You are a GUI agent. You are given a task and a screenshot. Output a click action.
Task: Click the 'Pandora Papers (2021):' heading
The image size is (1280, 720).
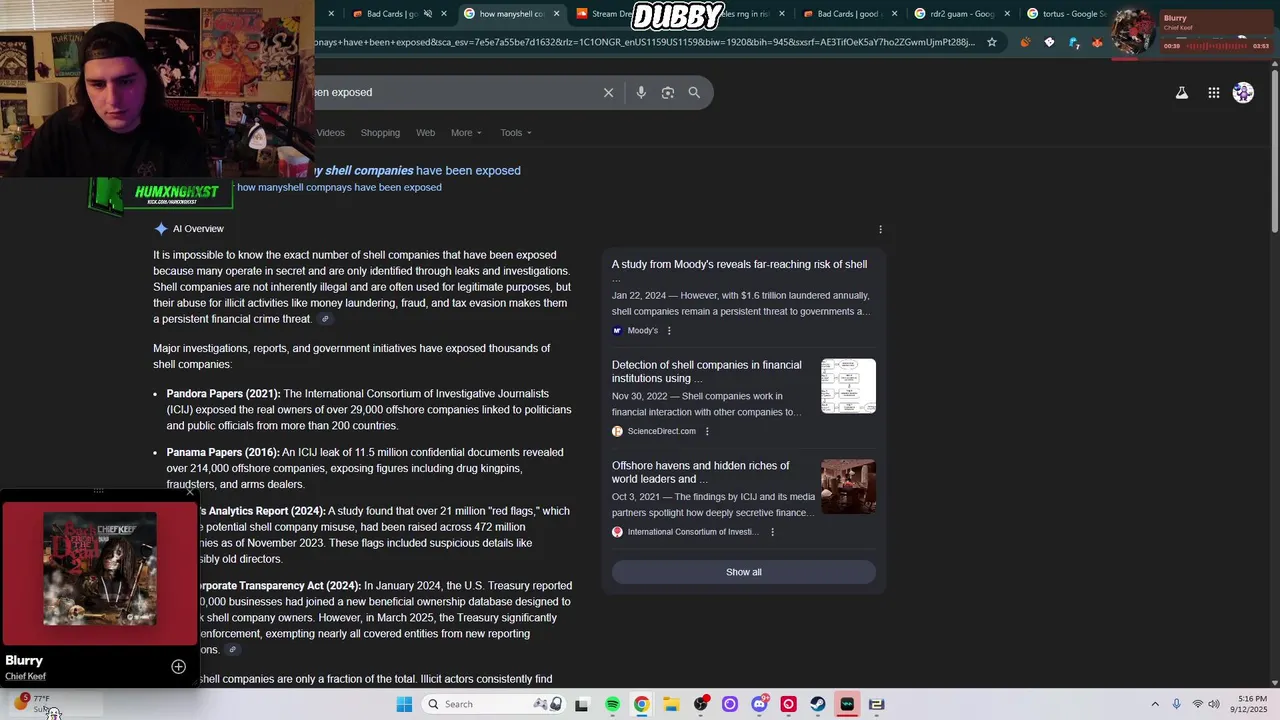pos(223,394)
